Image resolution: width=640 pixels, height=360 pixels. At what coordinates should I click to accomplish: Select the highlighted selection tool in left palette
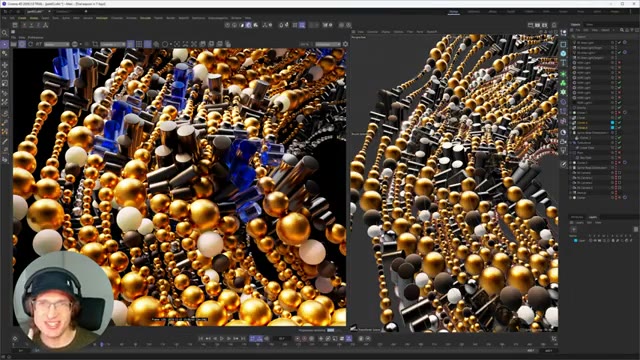[5, 44]
